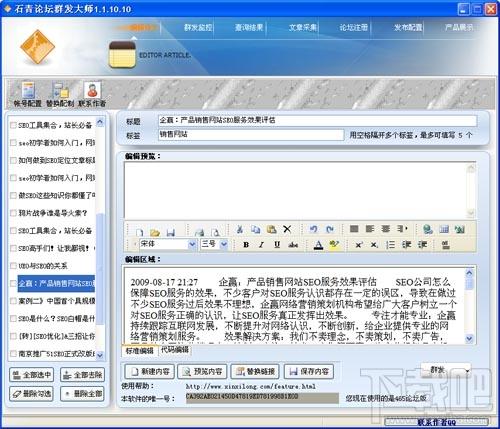
Task: Pick font color with A icon
Action: (x=318, y=245)
